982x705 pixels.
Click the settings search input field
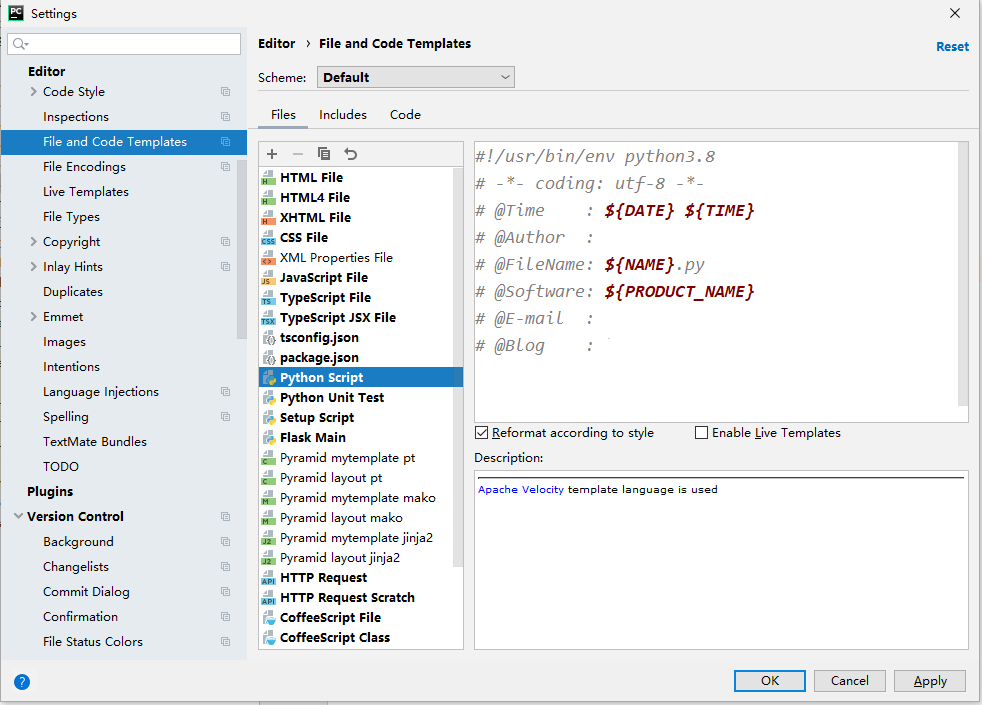pos(124,44)
